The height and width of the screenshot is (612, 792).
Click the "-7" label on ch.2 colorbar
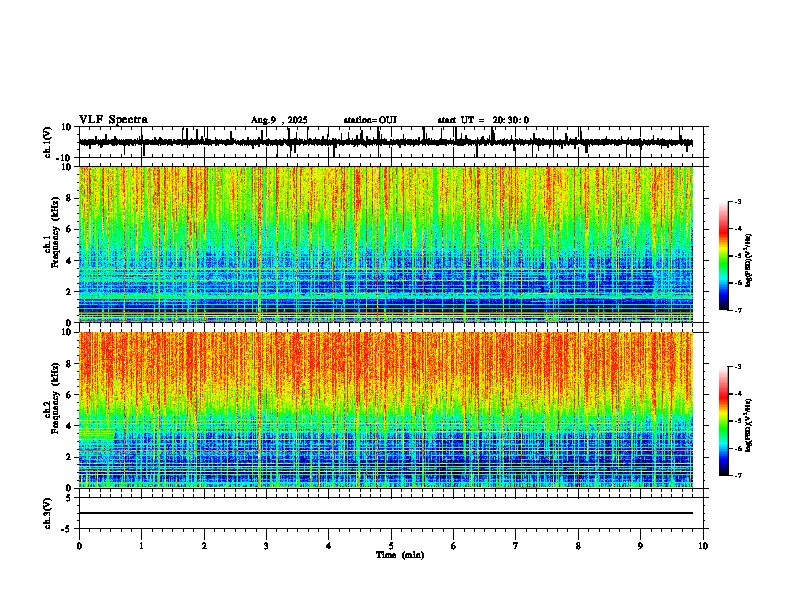(x=737, y=476)
